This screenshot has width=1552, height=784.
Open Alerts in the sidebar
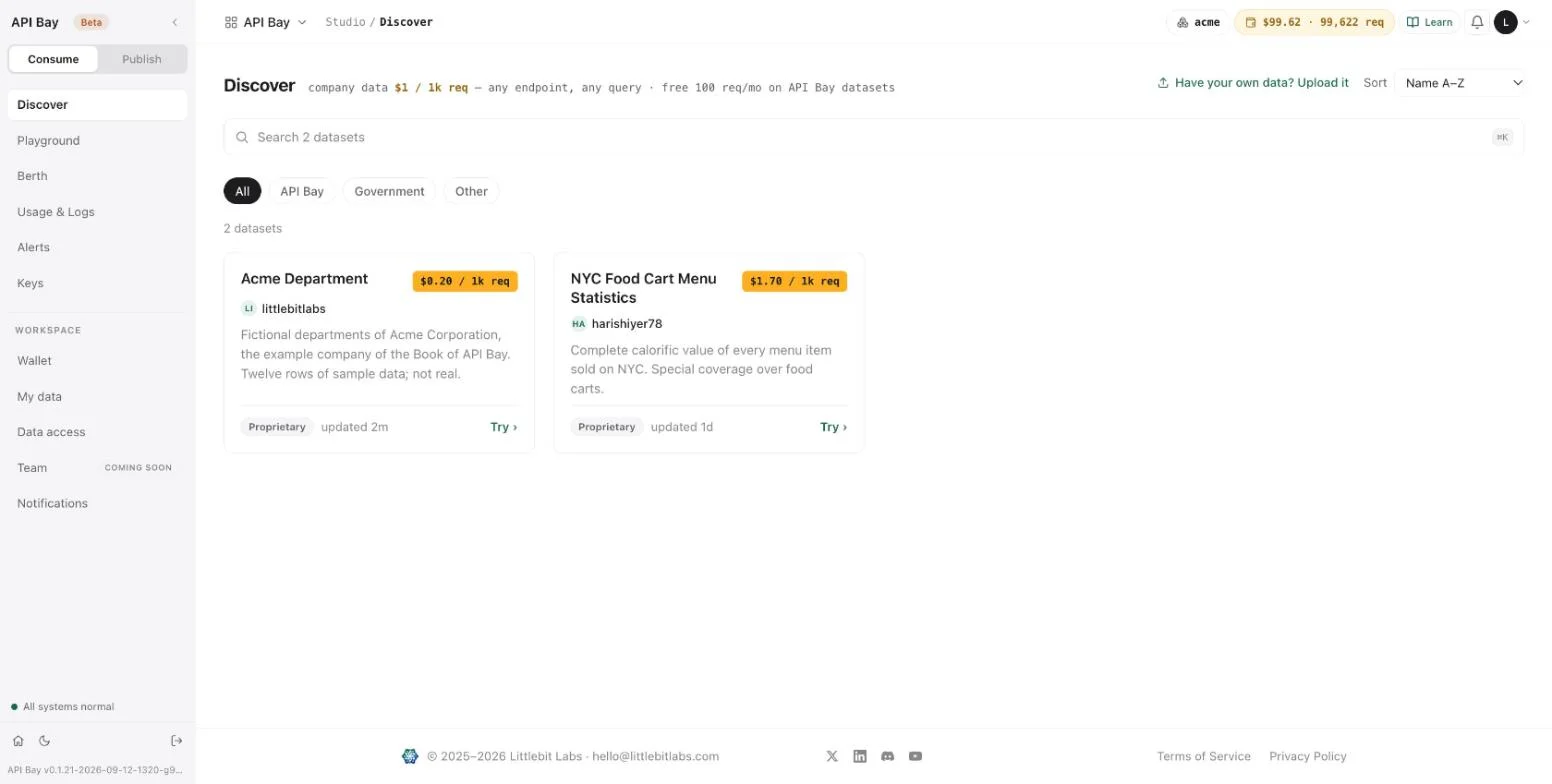click(x=97, y=247)
